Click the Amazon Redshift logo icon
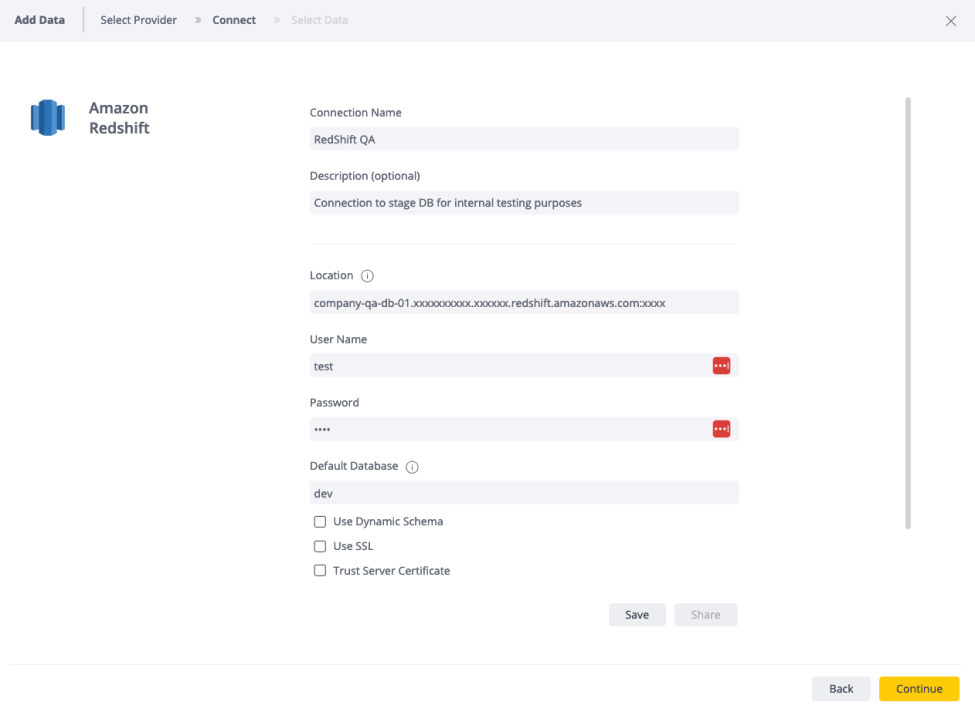 pos(48,117)
